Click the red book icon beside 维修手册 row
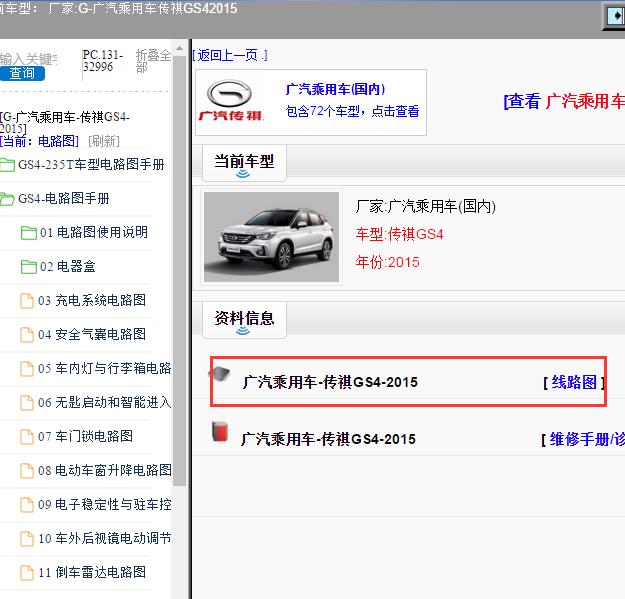Viewport: 625px width, 599px height. coord(220,432)
